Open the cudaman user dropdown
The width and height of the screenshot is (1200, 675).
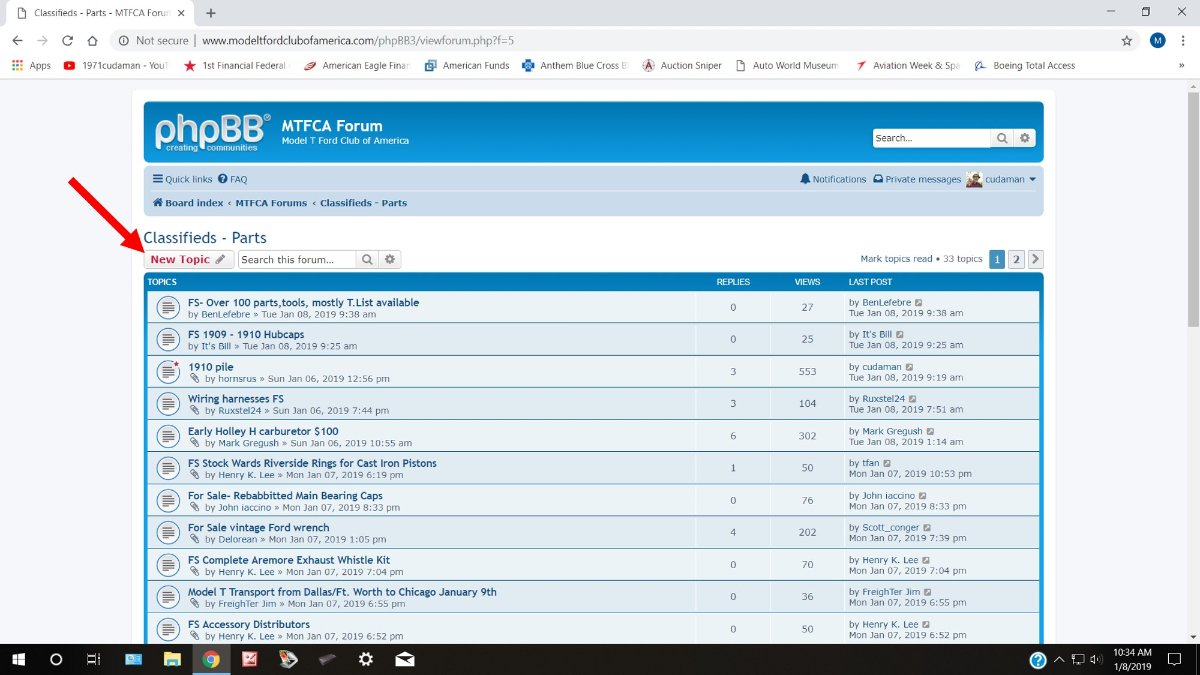click(x=1002, y=179)
